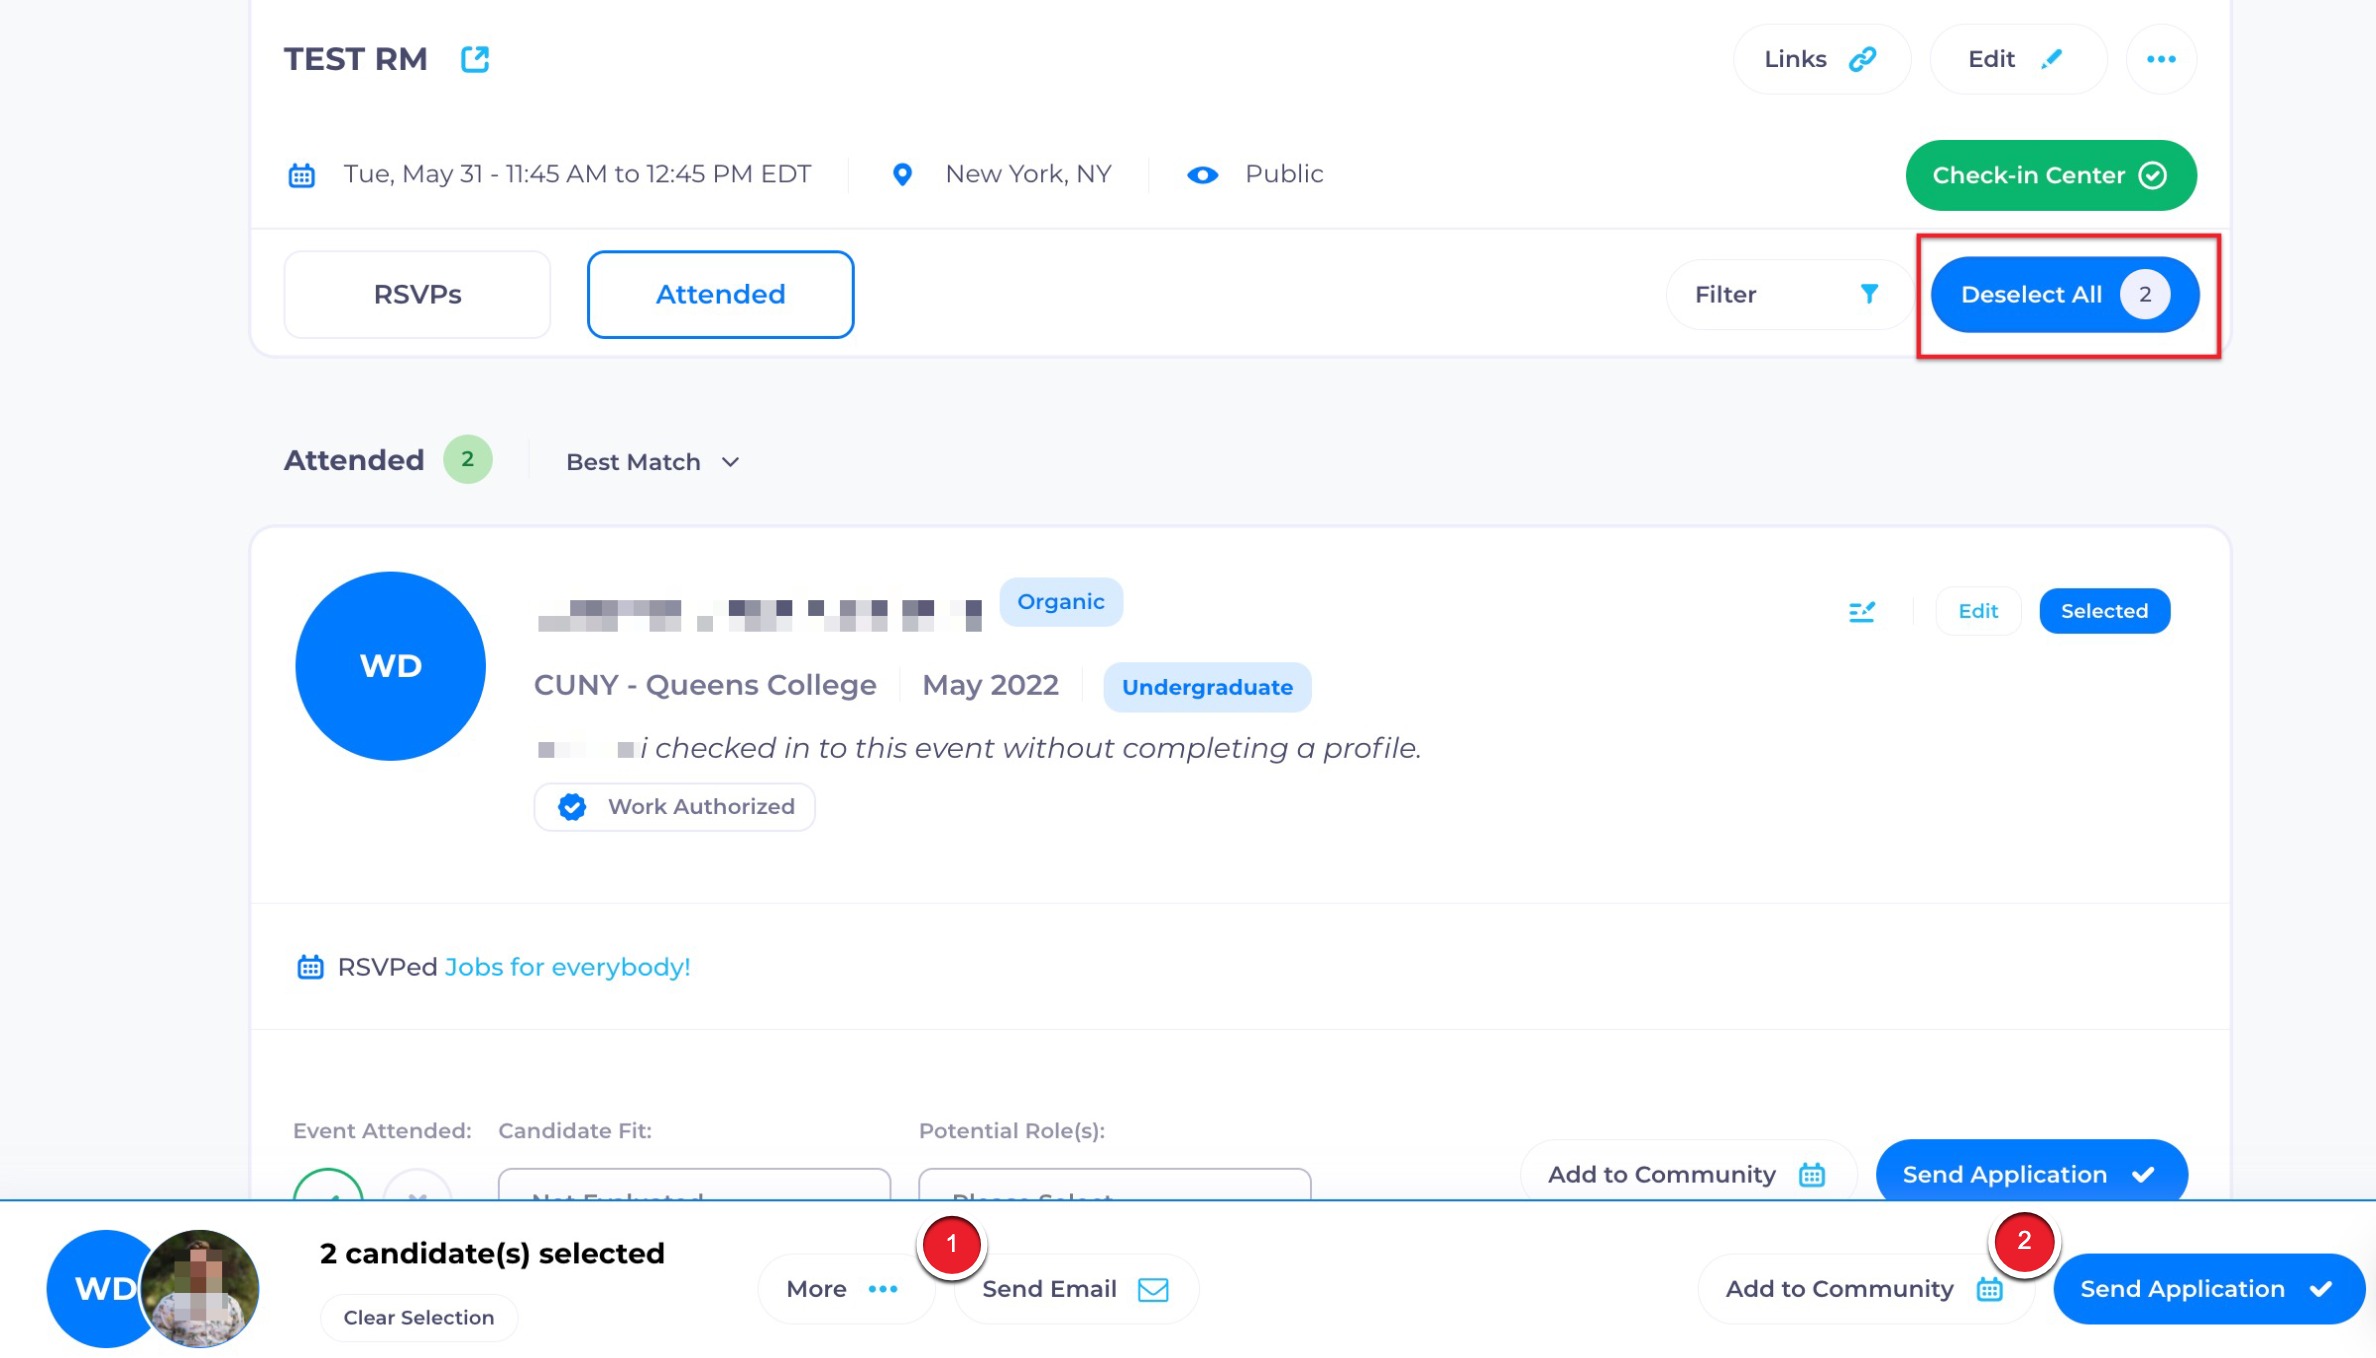This screenshot has width=2376, height=1358.
Task: Switch to the RSVPs tab
Action: pos(417,294)
